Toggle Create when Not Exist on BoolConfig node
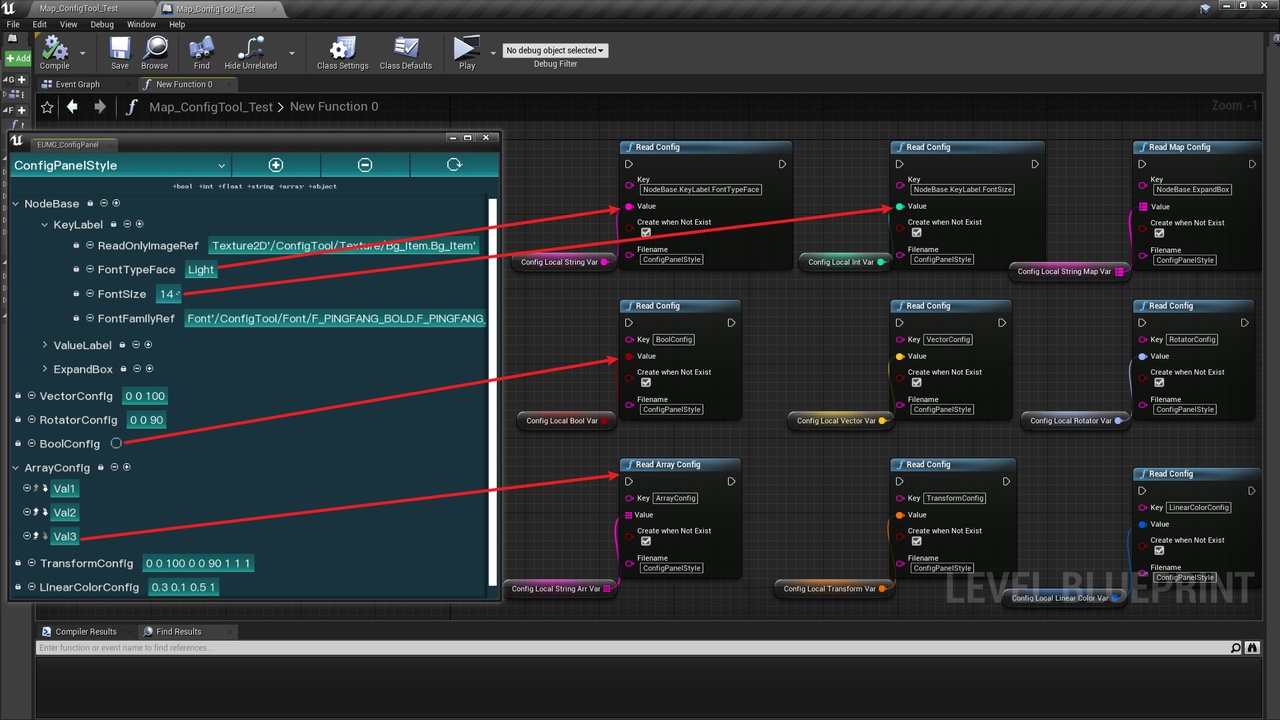 point(646,382)
